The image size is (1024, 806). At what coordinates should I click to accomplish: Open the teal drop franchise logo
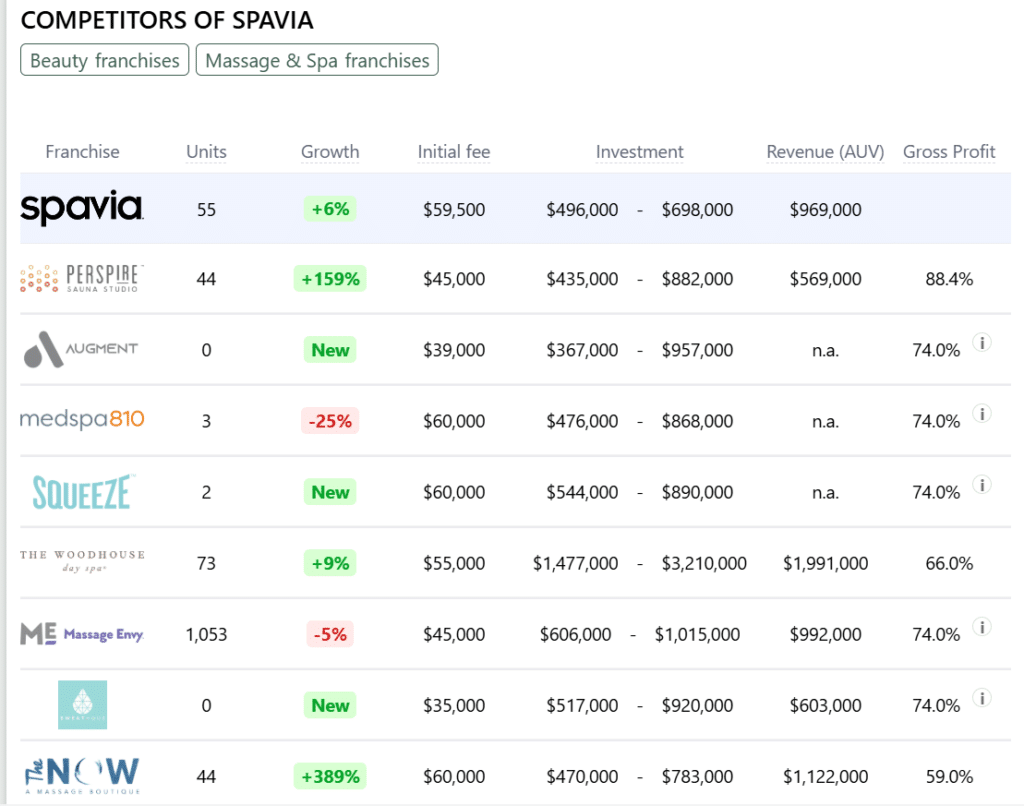82,705
